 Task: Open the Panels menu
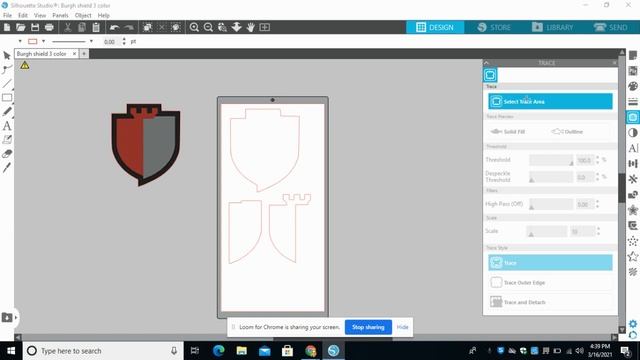[x=60, y=15]
